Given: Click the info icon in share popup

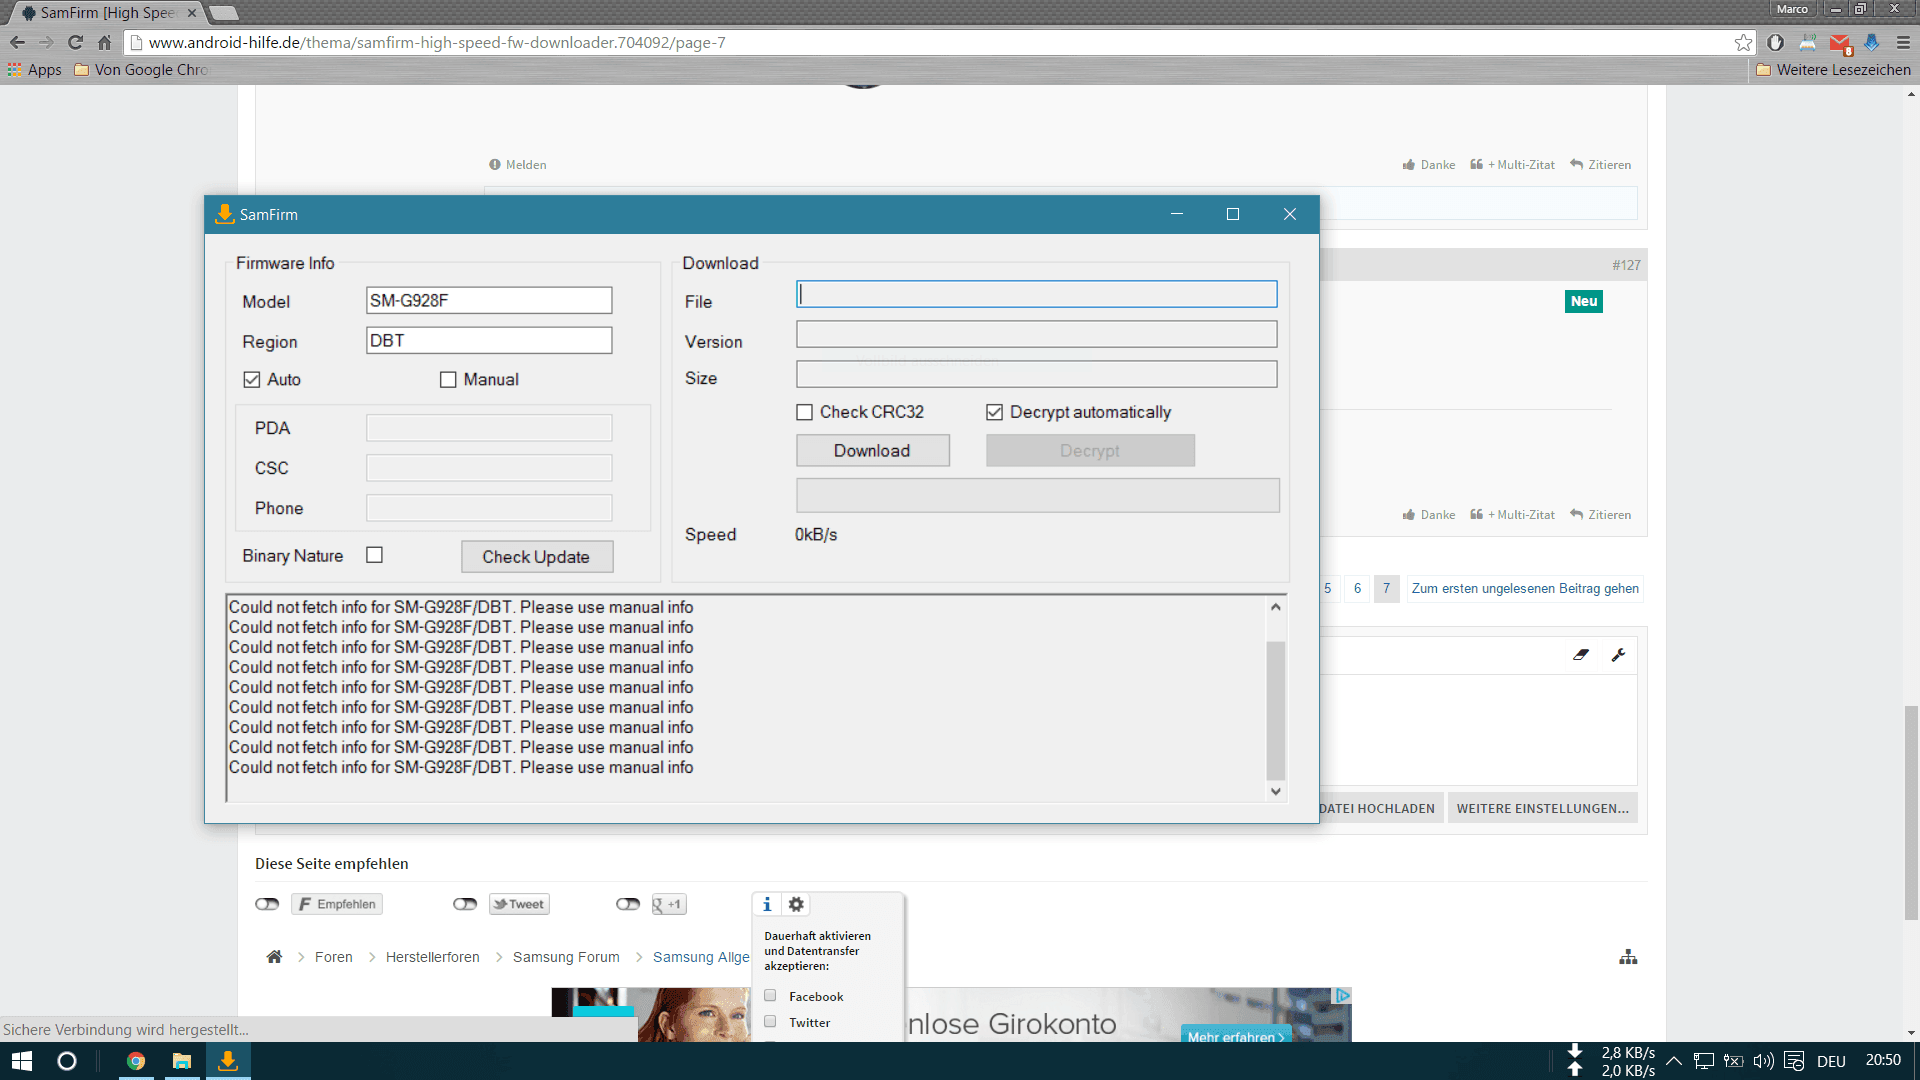Looking at the screenshot, I should click(x=767, y=904).
